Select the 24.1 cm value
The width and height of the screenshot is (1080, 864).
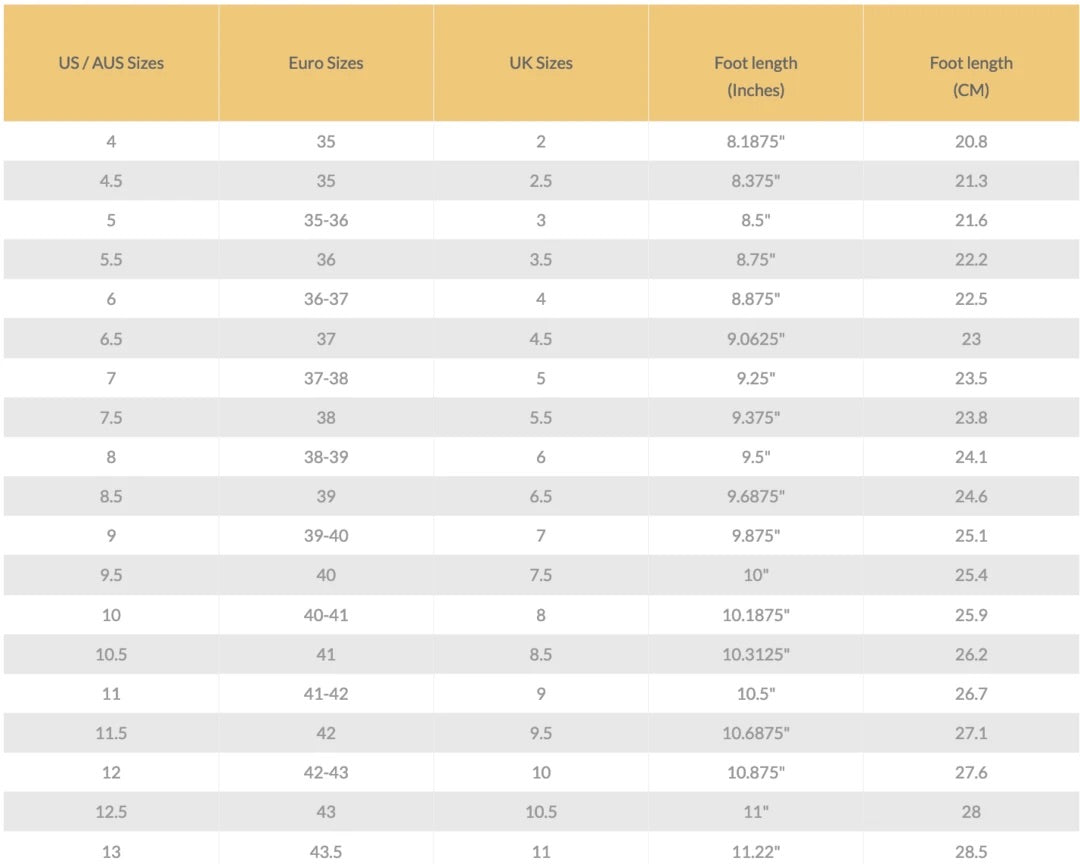971,457
